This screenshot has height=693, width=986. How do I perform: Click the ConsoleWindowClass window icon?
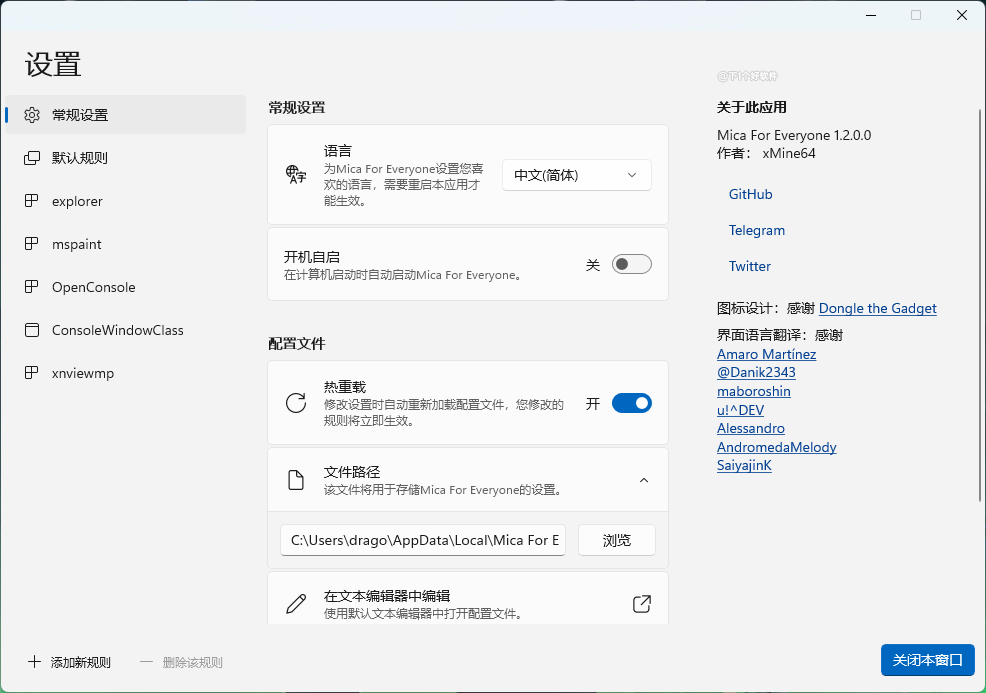tap(32, 330)
